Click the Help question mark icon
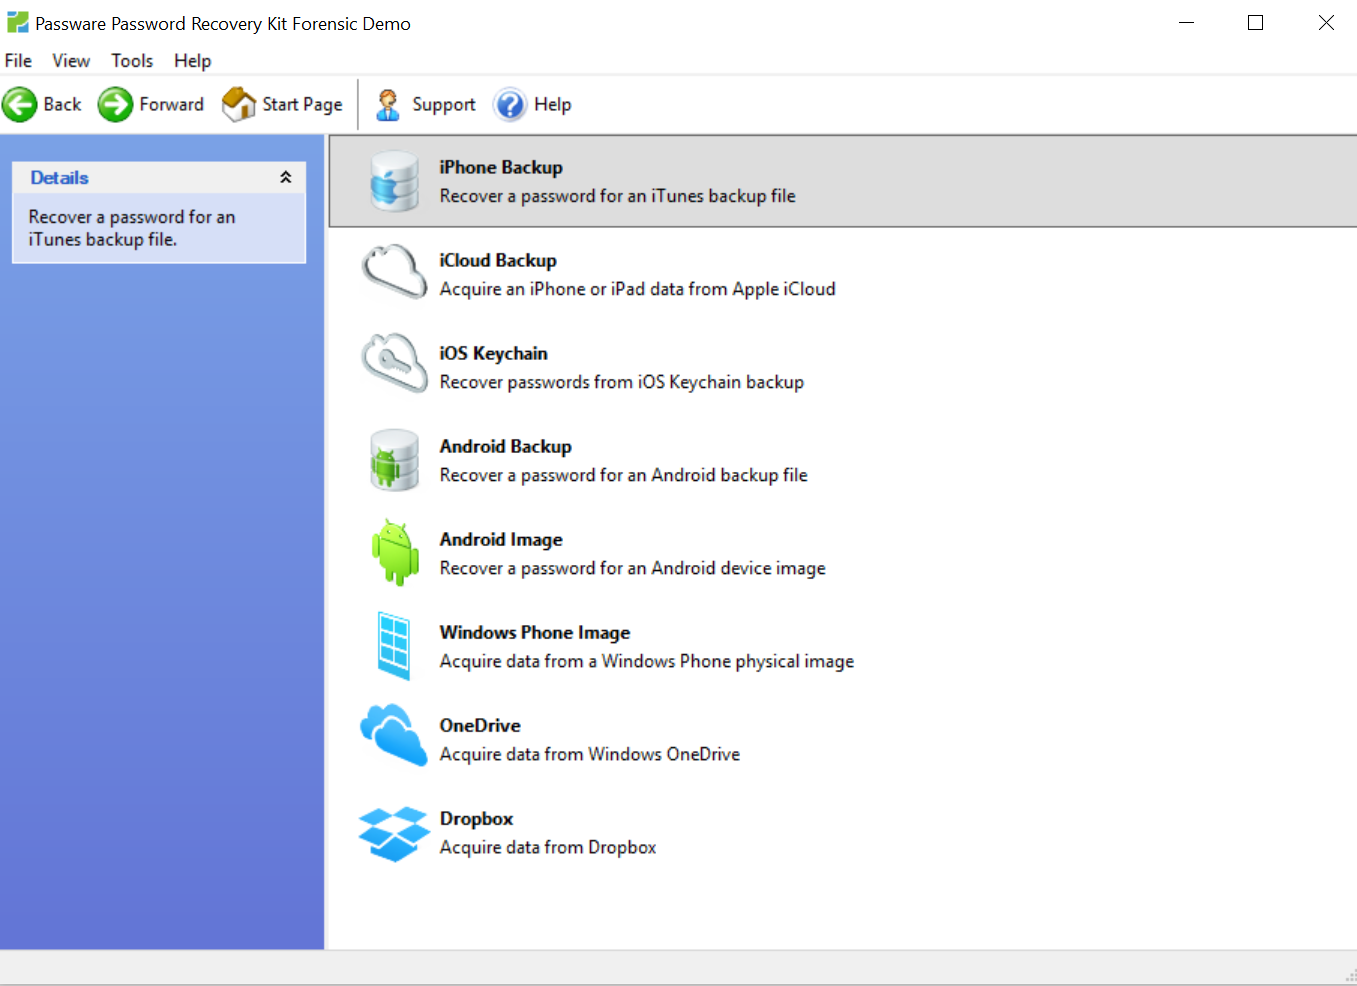This screenshot has height=986, width=1357. [x=508, y=104]
